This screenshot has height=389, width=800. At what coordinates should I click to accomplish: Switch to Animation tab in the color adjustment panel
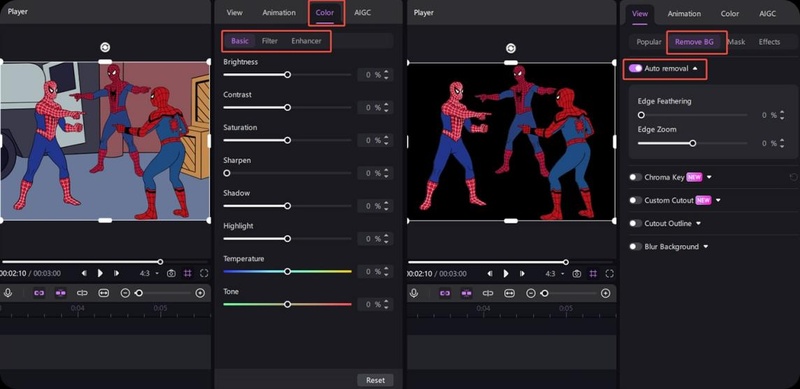(279, 13)
